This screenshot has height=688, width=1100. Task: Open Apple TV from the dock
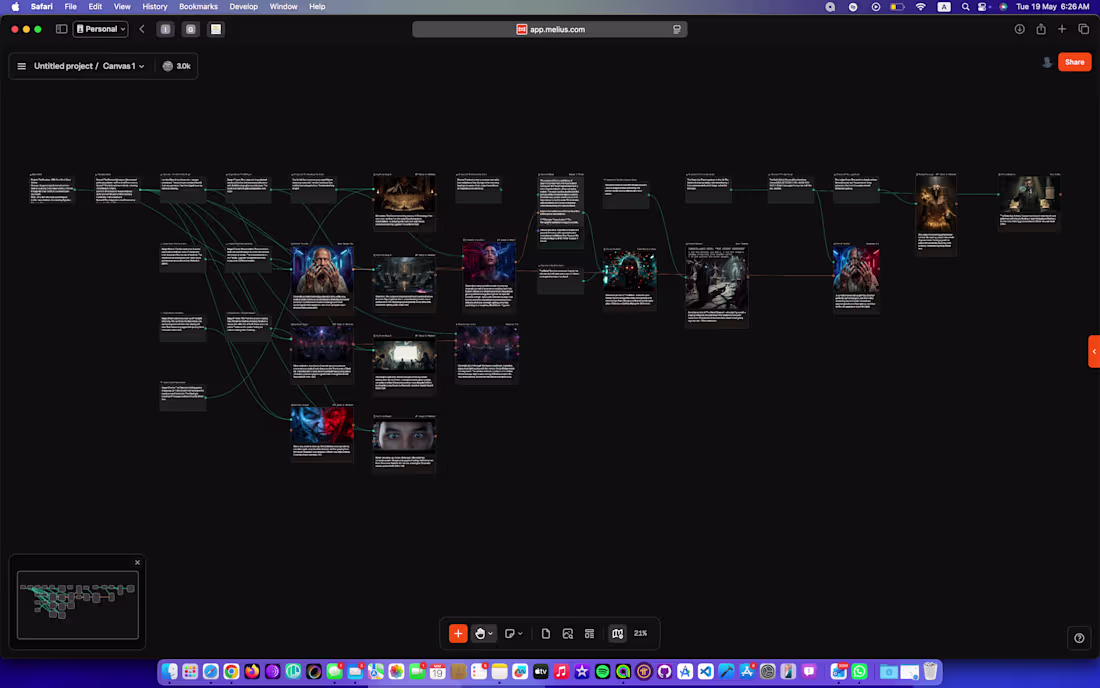coord(540,671)
